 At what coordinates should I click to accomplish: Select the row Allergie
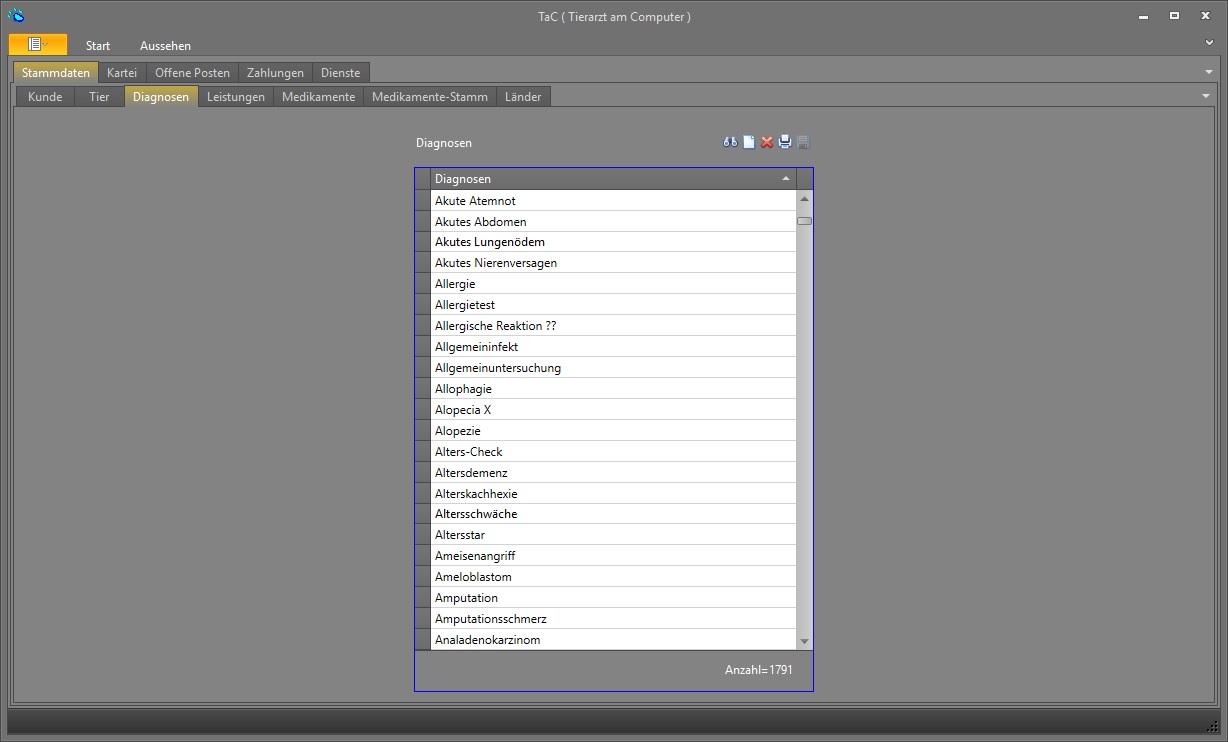[x=613, y=284]
